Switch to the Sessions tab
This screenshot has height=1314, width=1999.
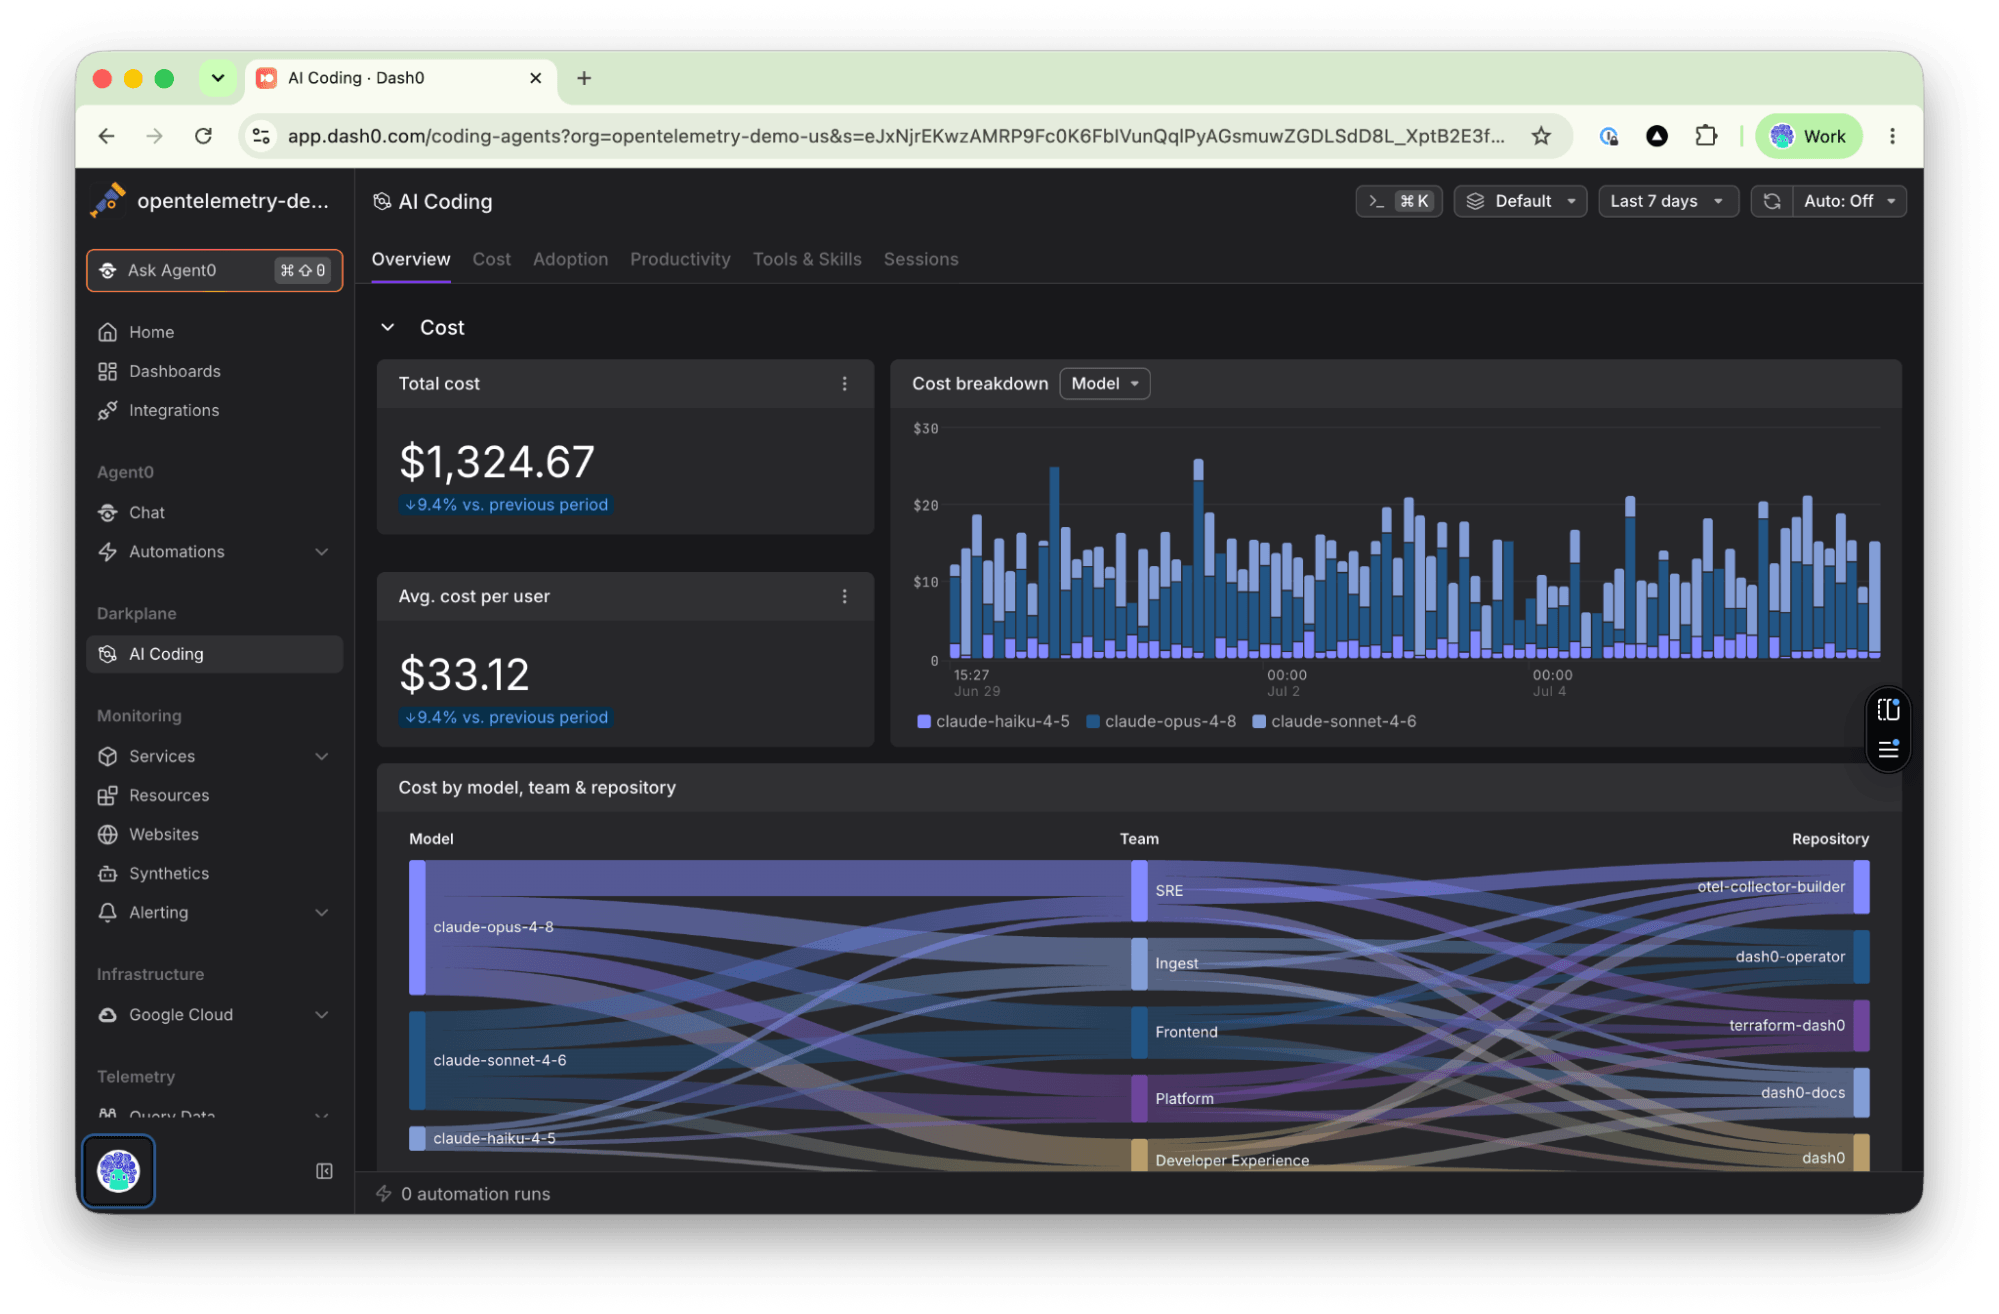tap(920, 259)
